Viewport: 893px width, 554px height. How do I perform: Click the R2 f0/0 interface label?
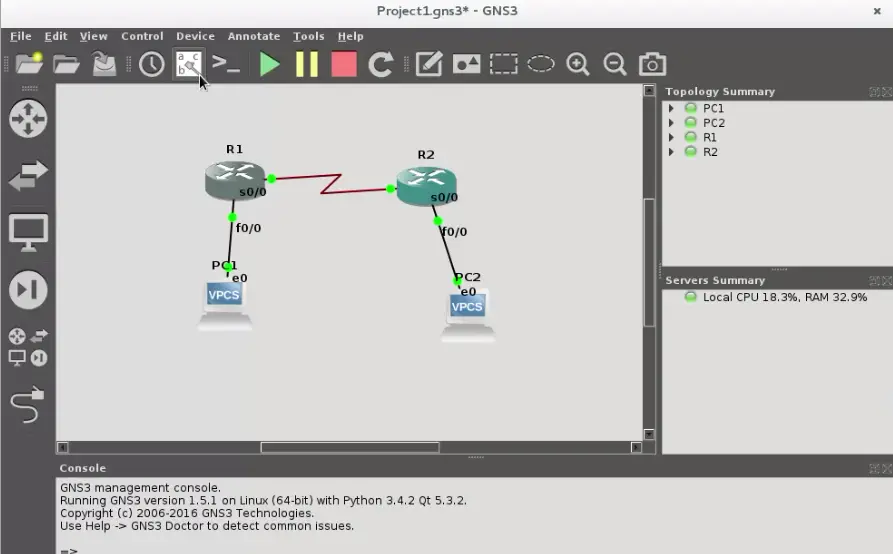455,232
